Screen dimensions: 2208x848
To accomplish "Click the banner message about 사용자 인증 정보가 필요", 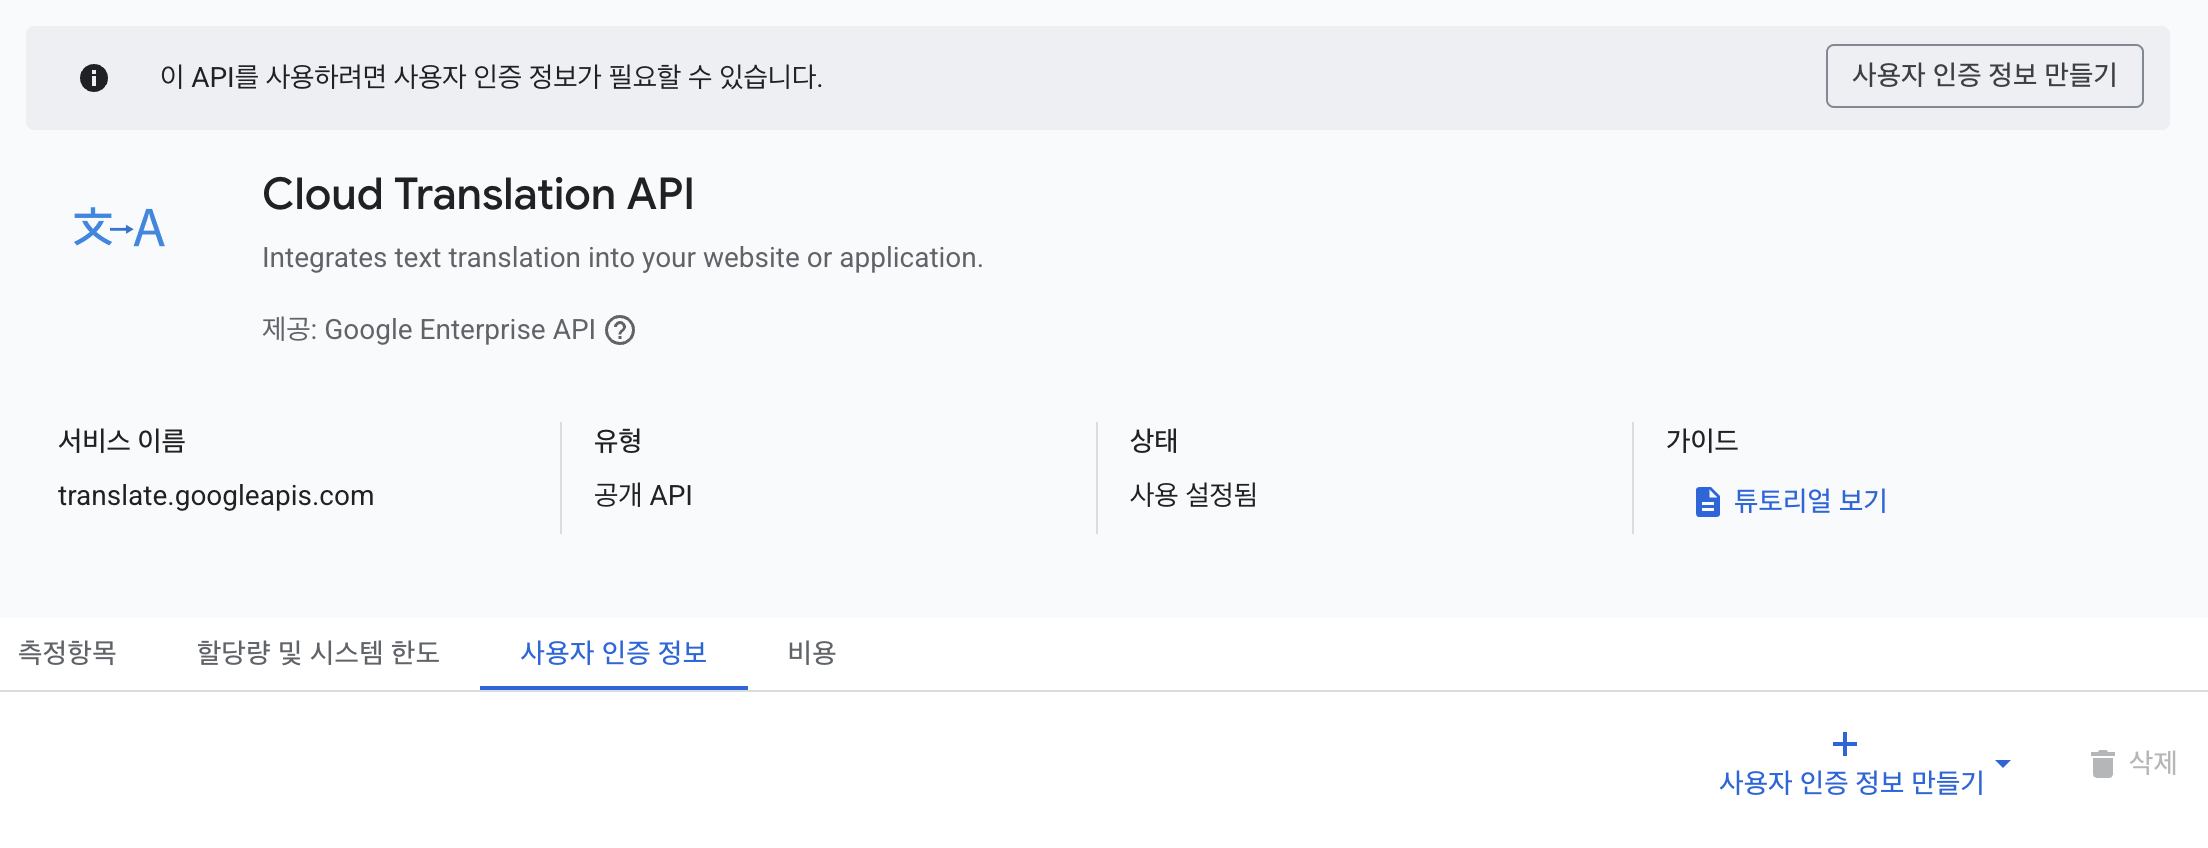I will tap(491, 77).
